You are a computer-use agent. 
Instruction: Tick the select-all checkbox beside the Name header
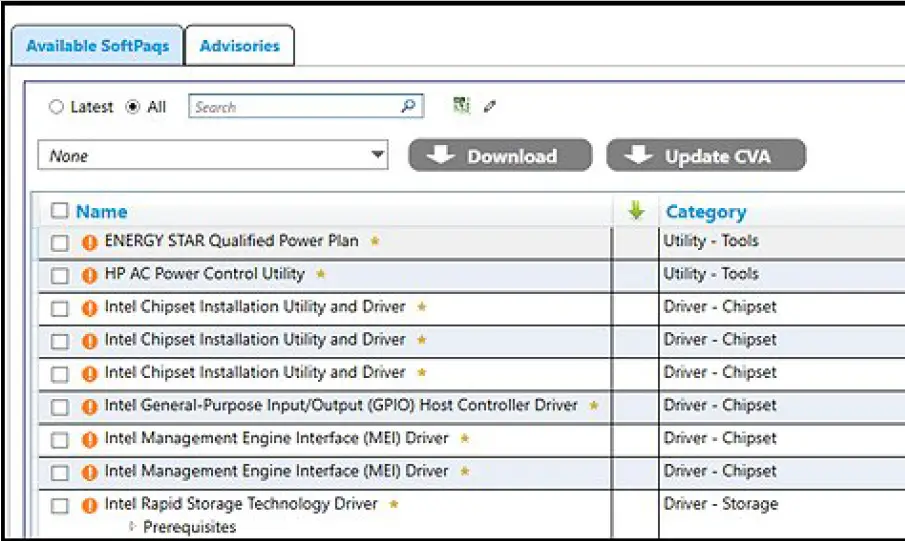pos(59,210)
